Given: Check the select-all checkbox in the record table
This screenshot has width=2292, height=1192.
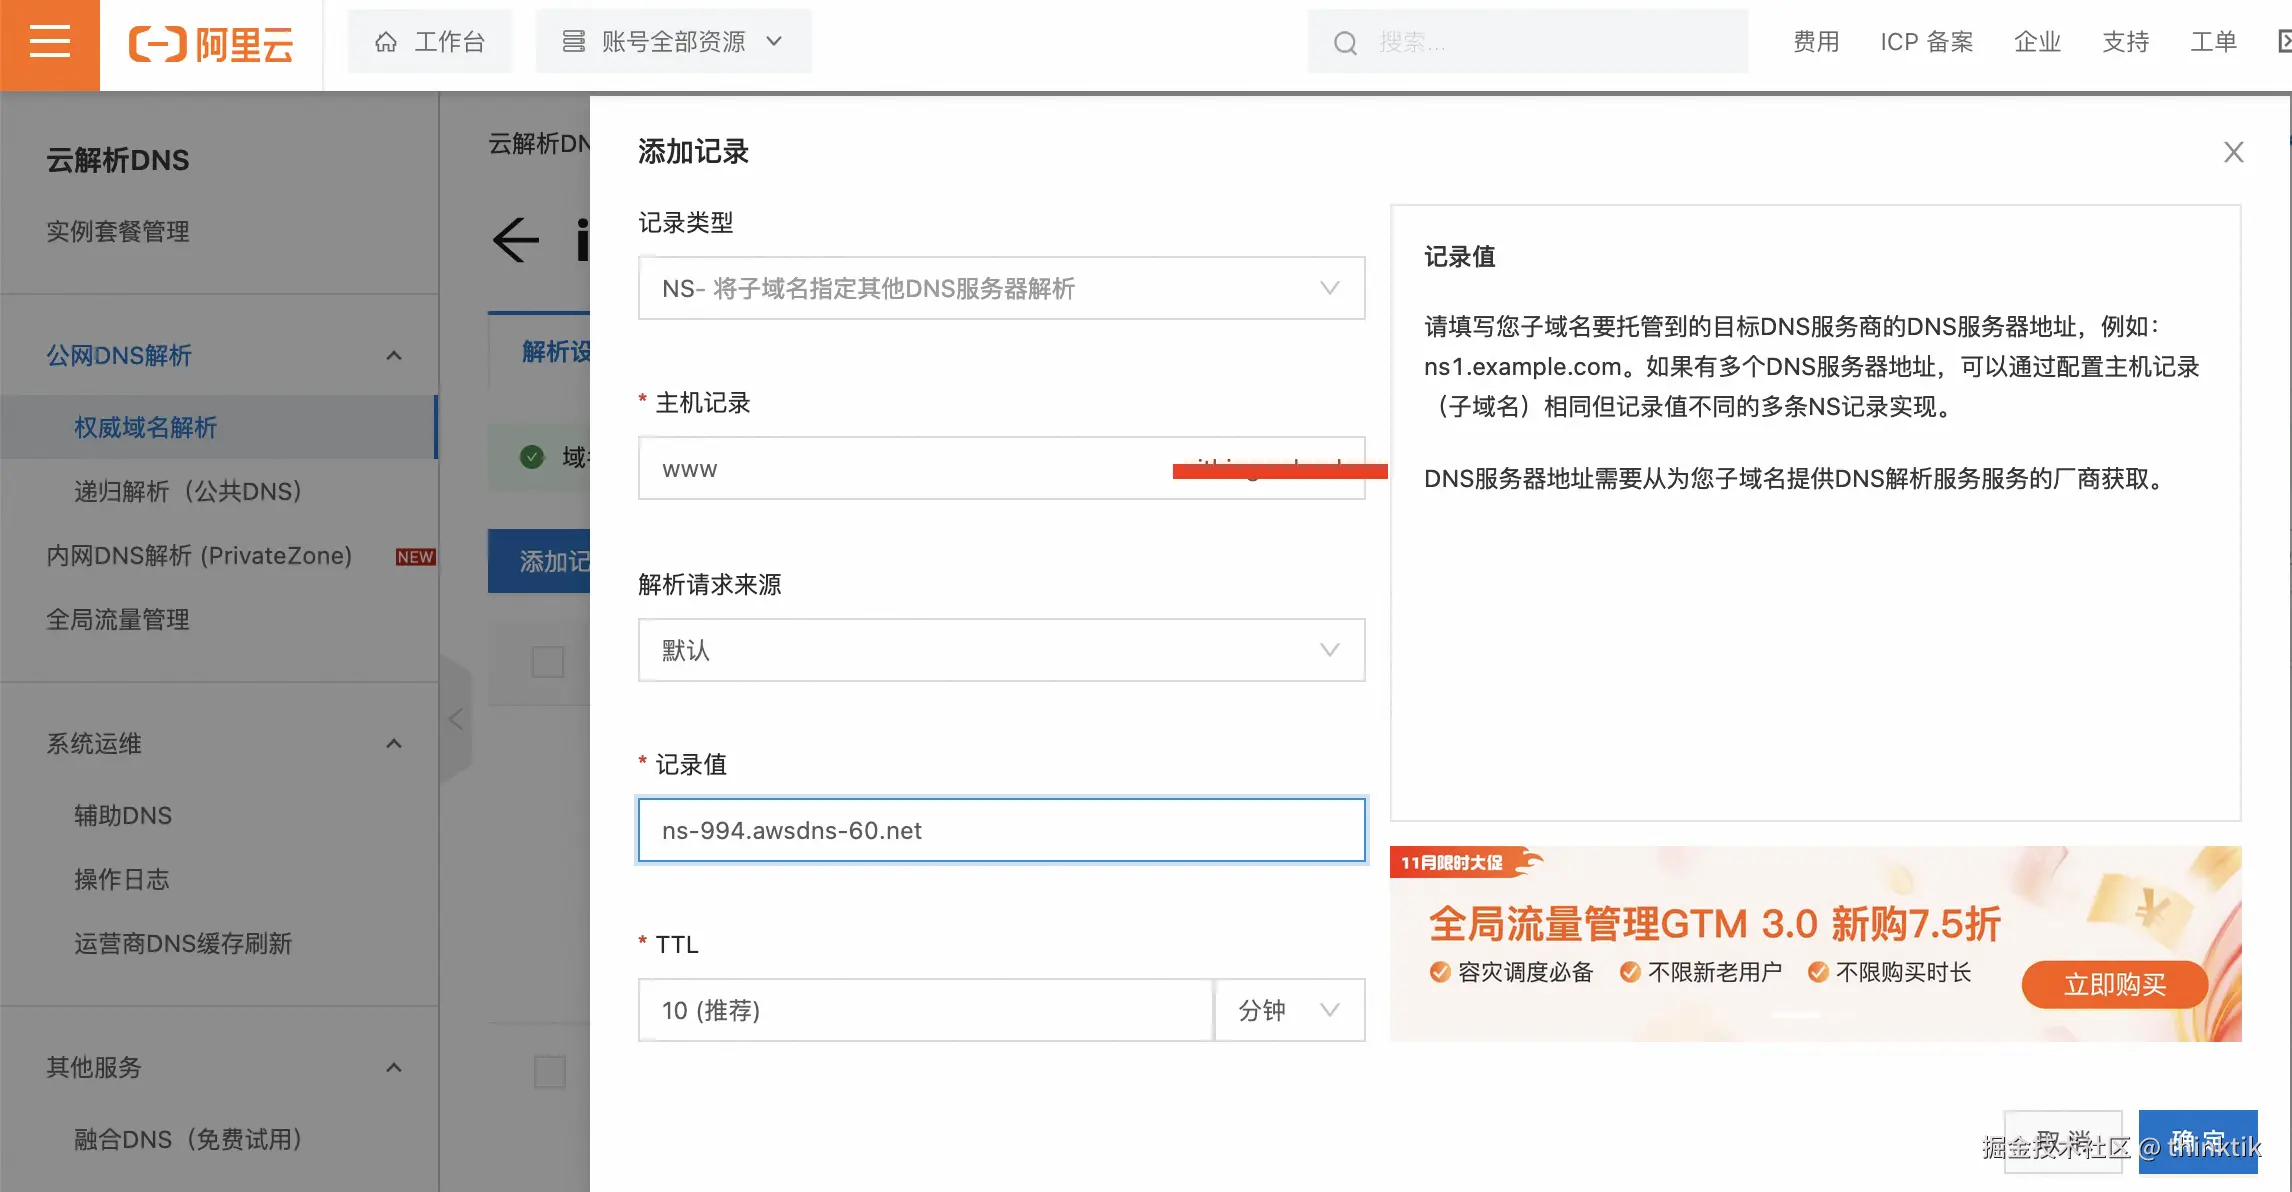Looking at the screenshot, I should click(x=546, y=661).
